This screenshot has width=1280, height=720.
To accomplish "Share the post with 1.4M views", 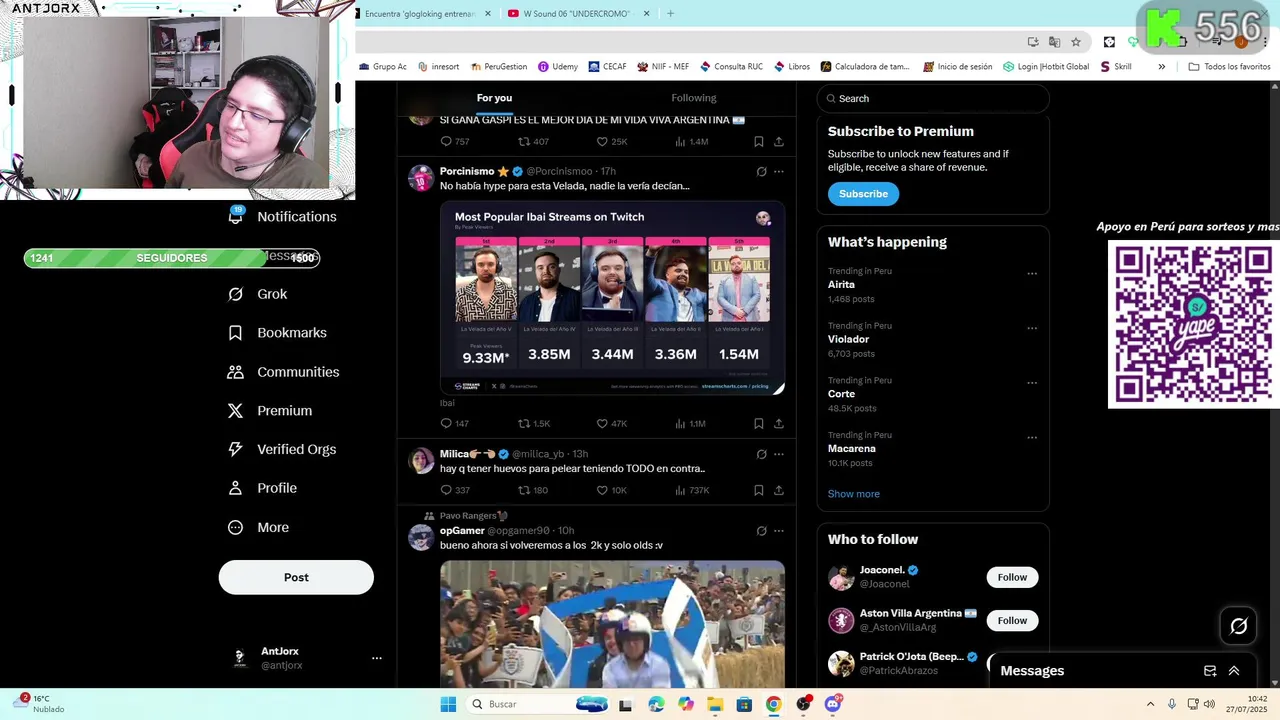I will pyautogui.click(x=778, y=142).
